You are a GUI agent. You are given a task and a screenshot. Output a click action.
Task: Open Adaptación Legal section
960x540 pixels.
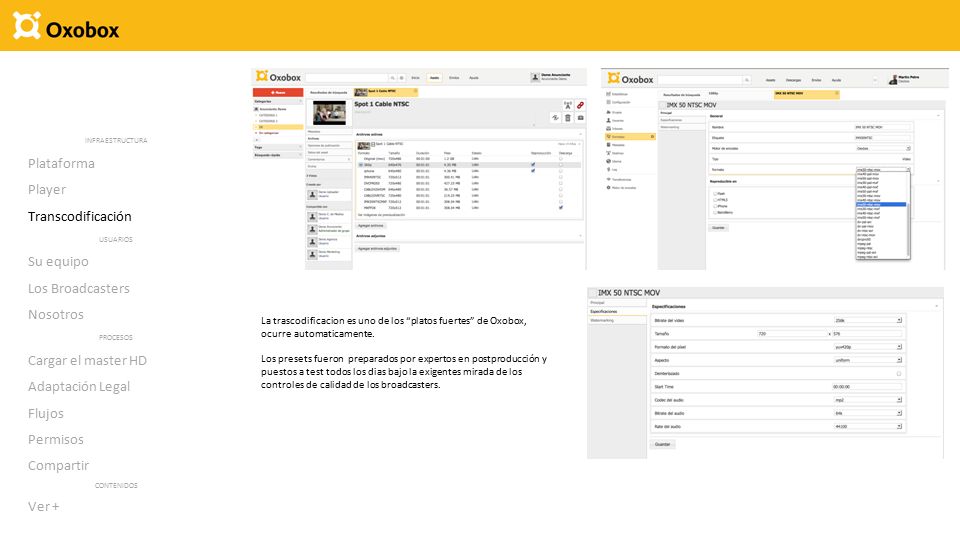[x=79, y=387]
